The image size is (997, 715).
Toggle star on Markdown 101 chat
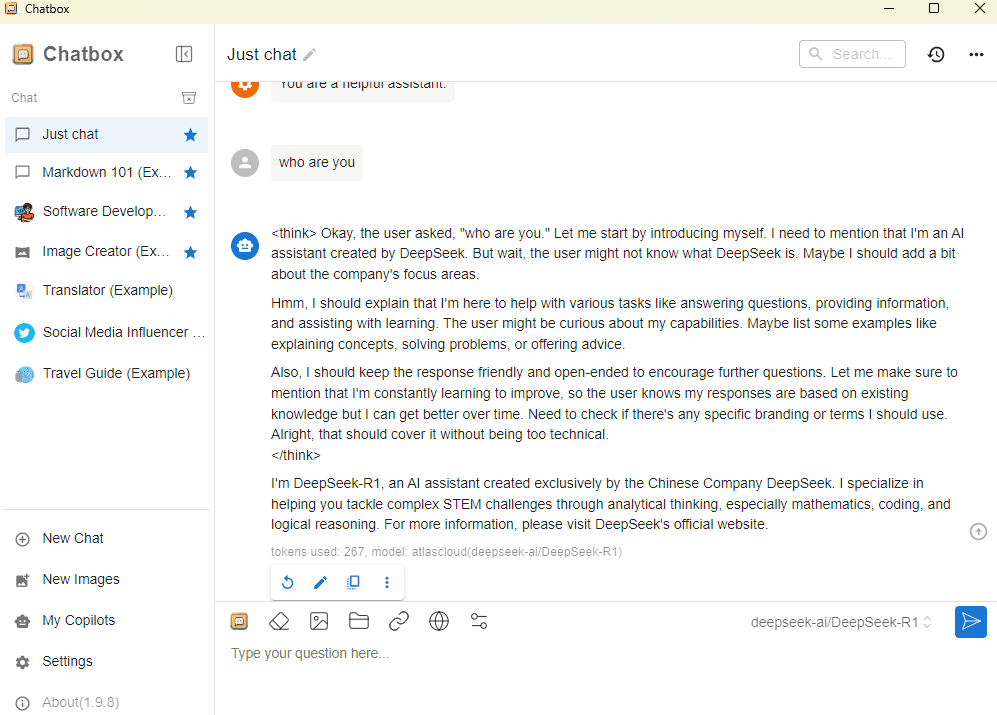tap(190, 172)
